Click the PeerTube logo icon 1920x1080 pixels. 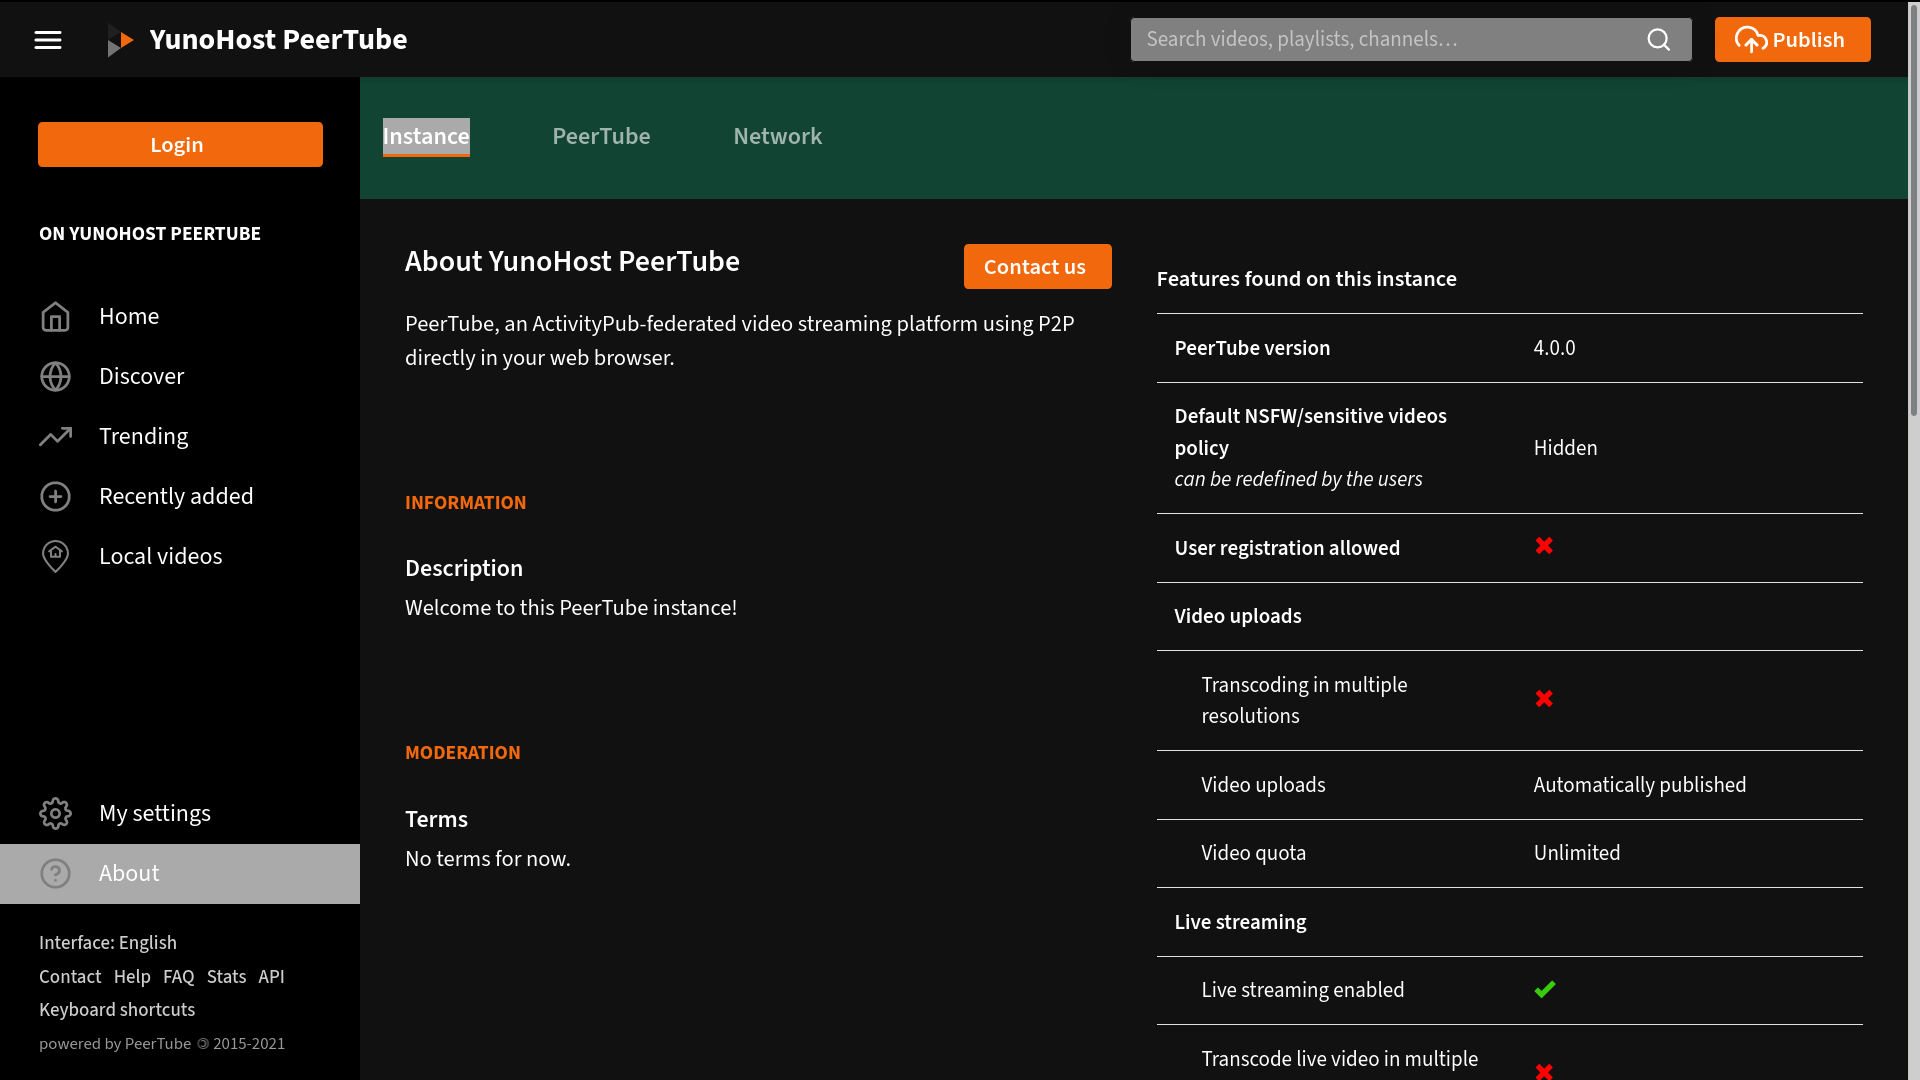tap(120, 41)
